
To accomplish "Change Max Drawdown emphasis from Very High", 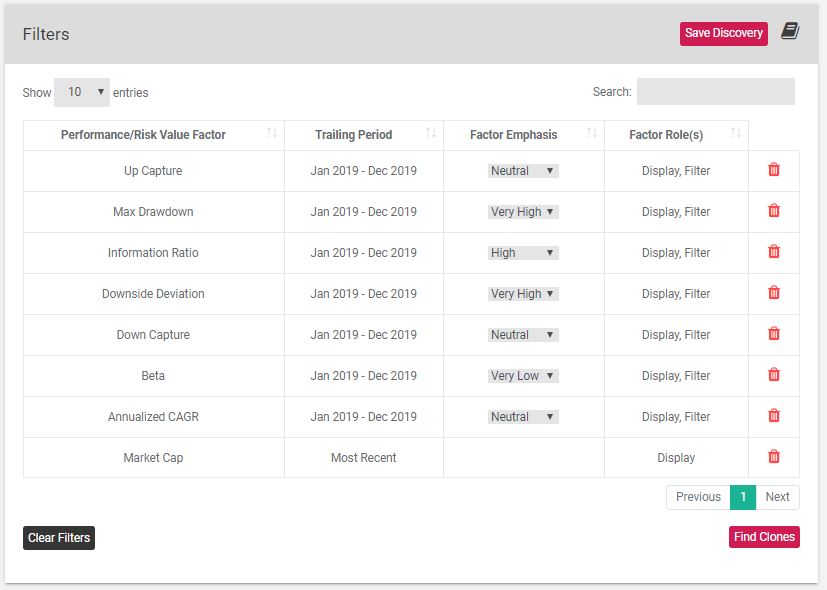I will click(523, 212).
